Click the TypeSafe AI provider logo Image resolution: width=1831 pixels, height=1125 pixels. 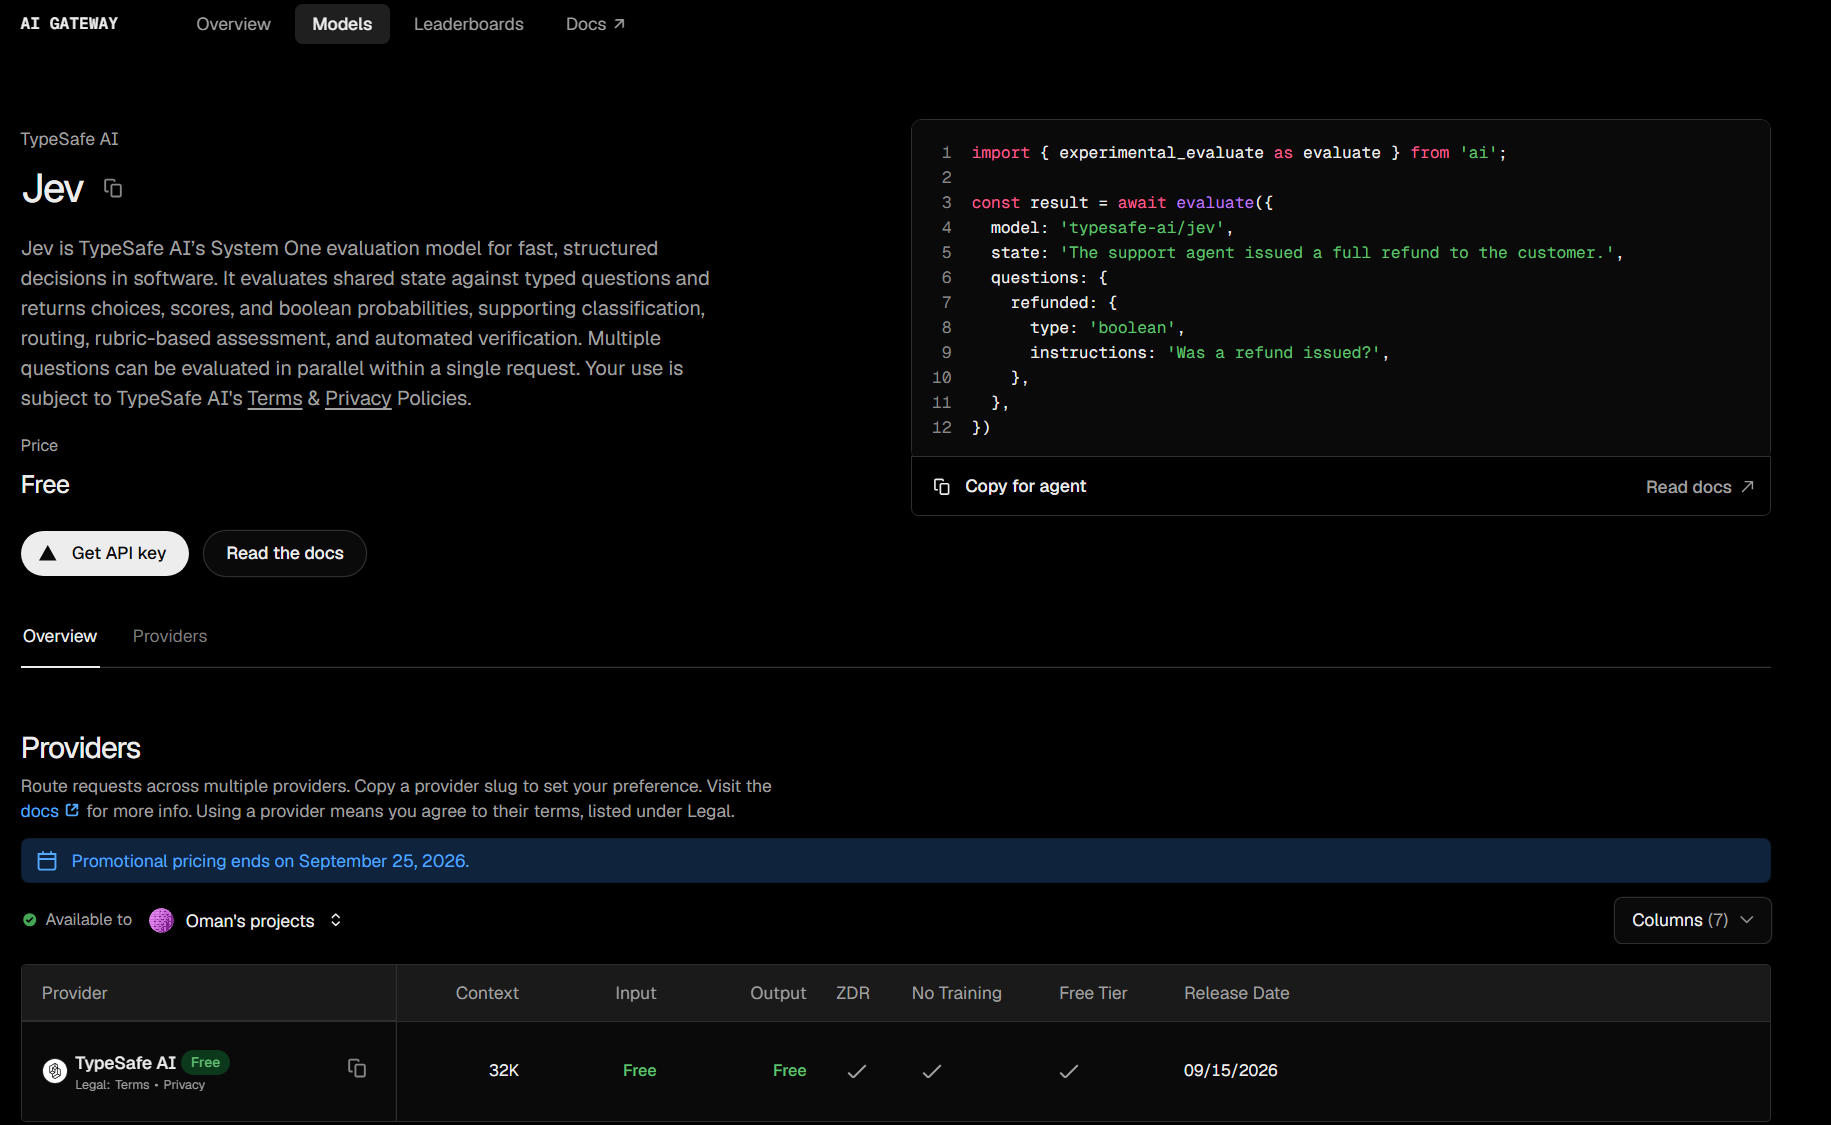pos(55,1070)
